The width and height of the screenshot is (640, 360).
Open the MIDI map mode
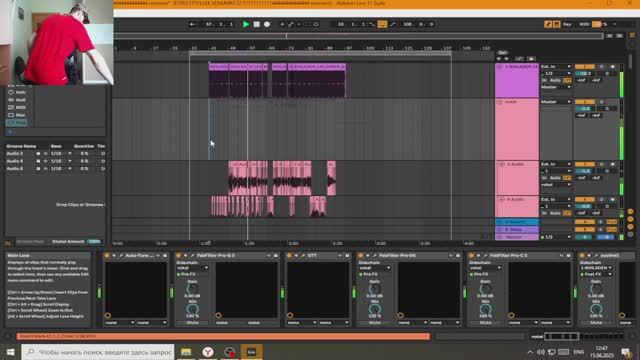point(584,24)
